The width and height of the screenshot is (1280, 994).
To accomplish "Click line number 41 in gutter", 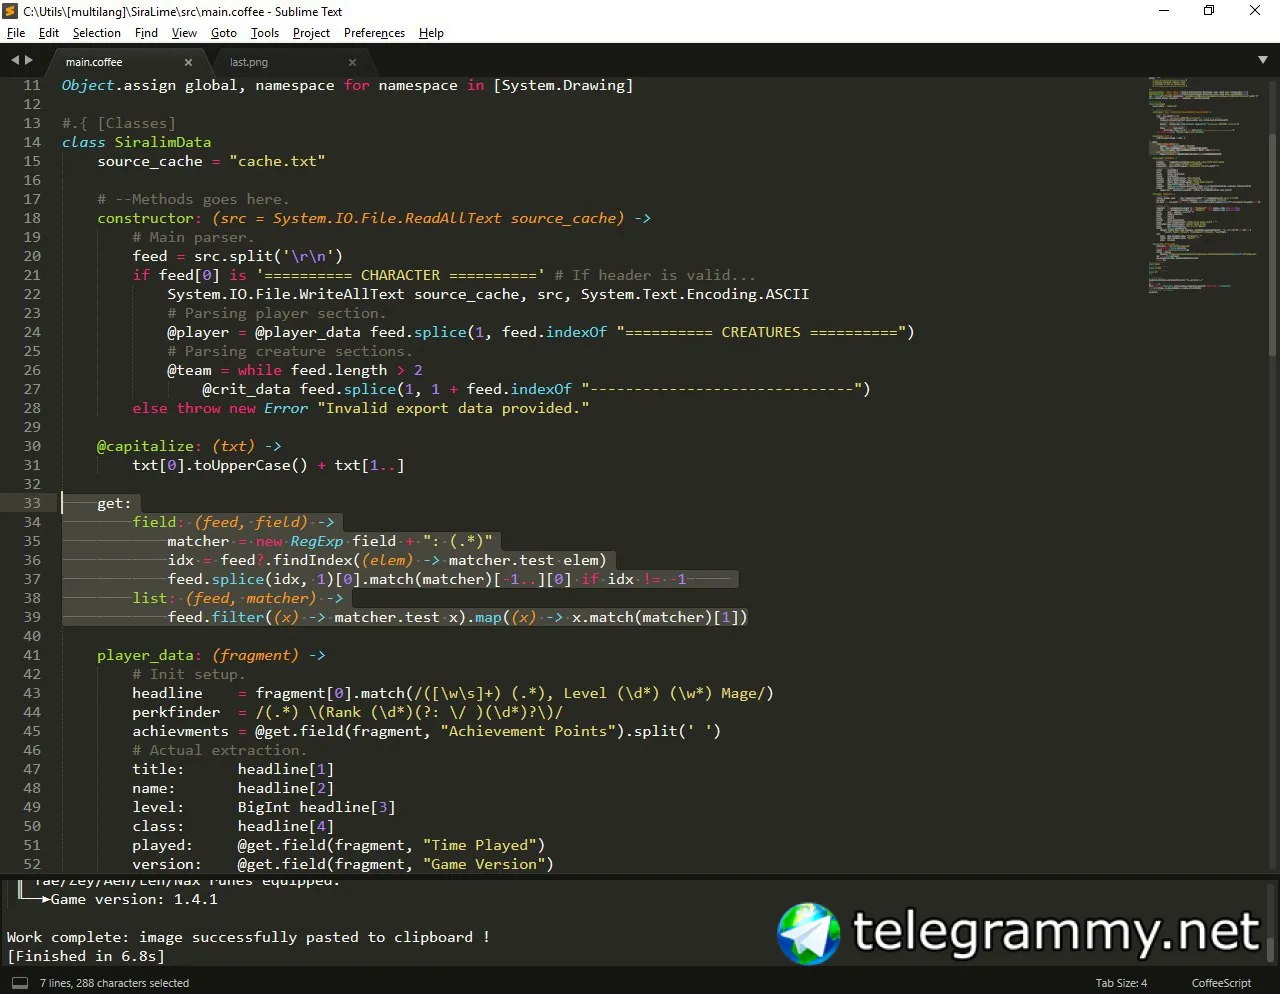I will (32, 655).
